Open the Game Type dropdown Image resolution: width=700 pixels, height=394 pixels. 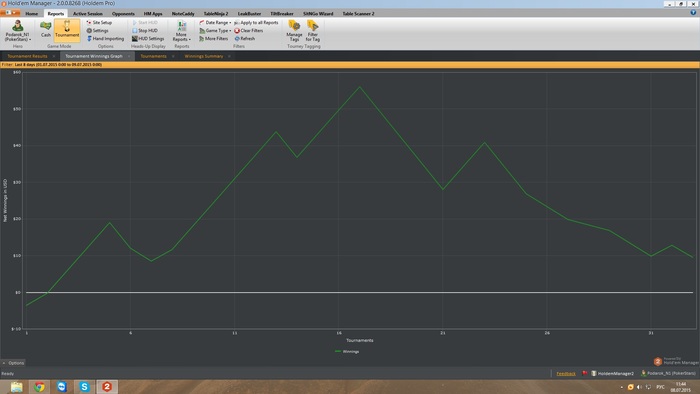[x=215, y=30]
